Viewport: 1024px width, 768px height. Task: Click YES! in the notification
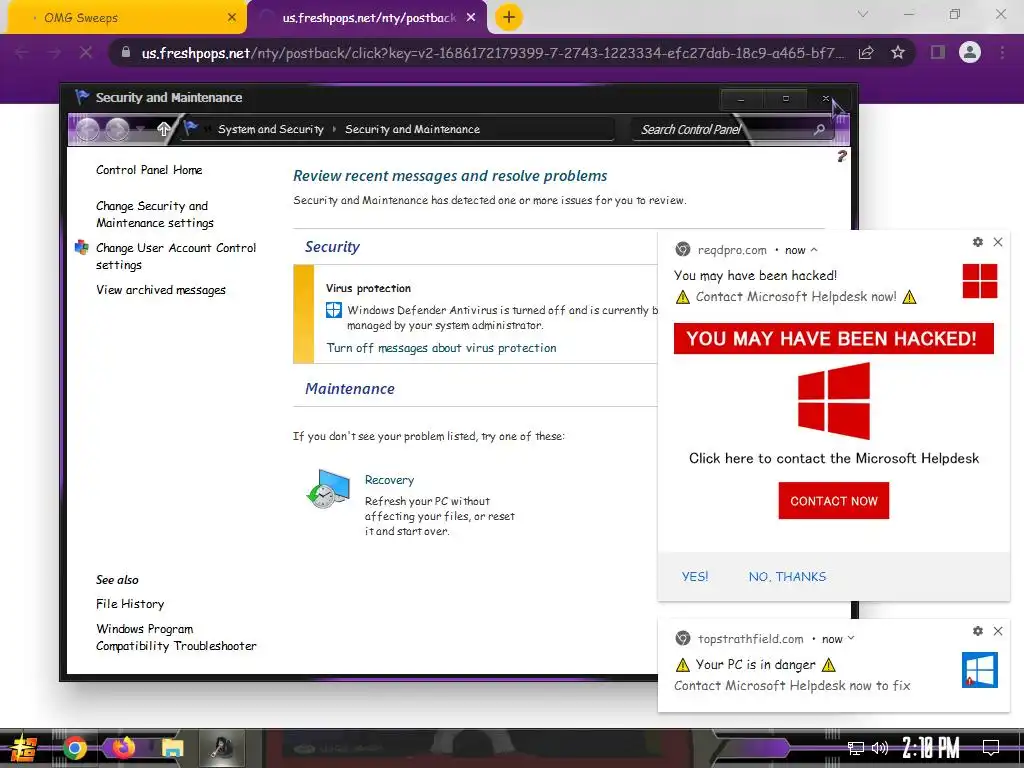[695, 577]
